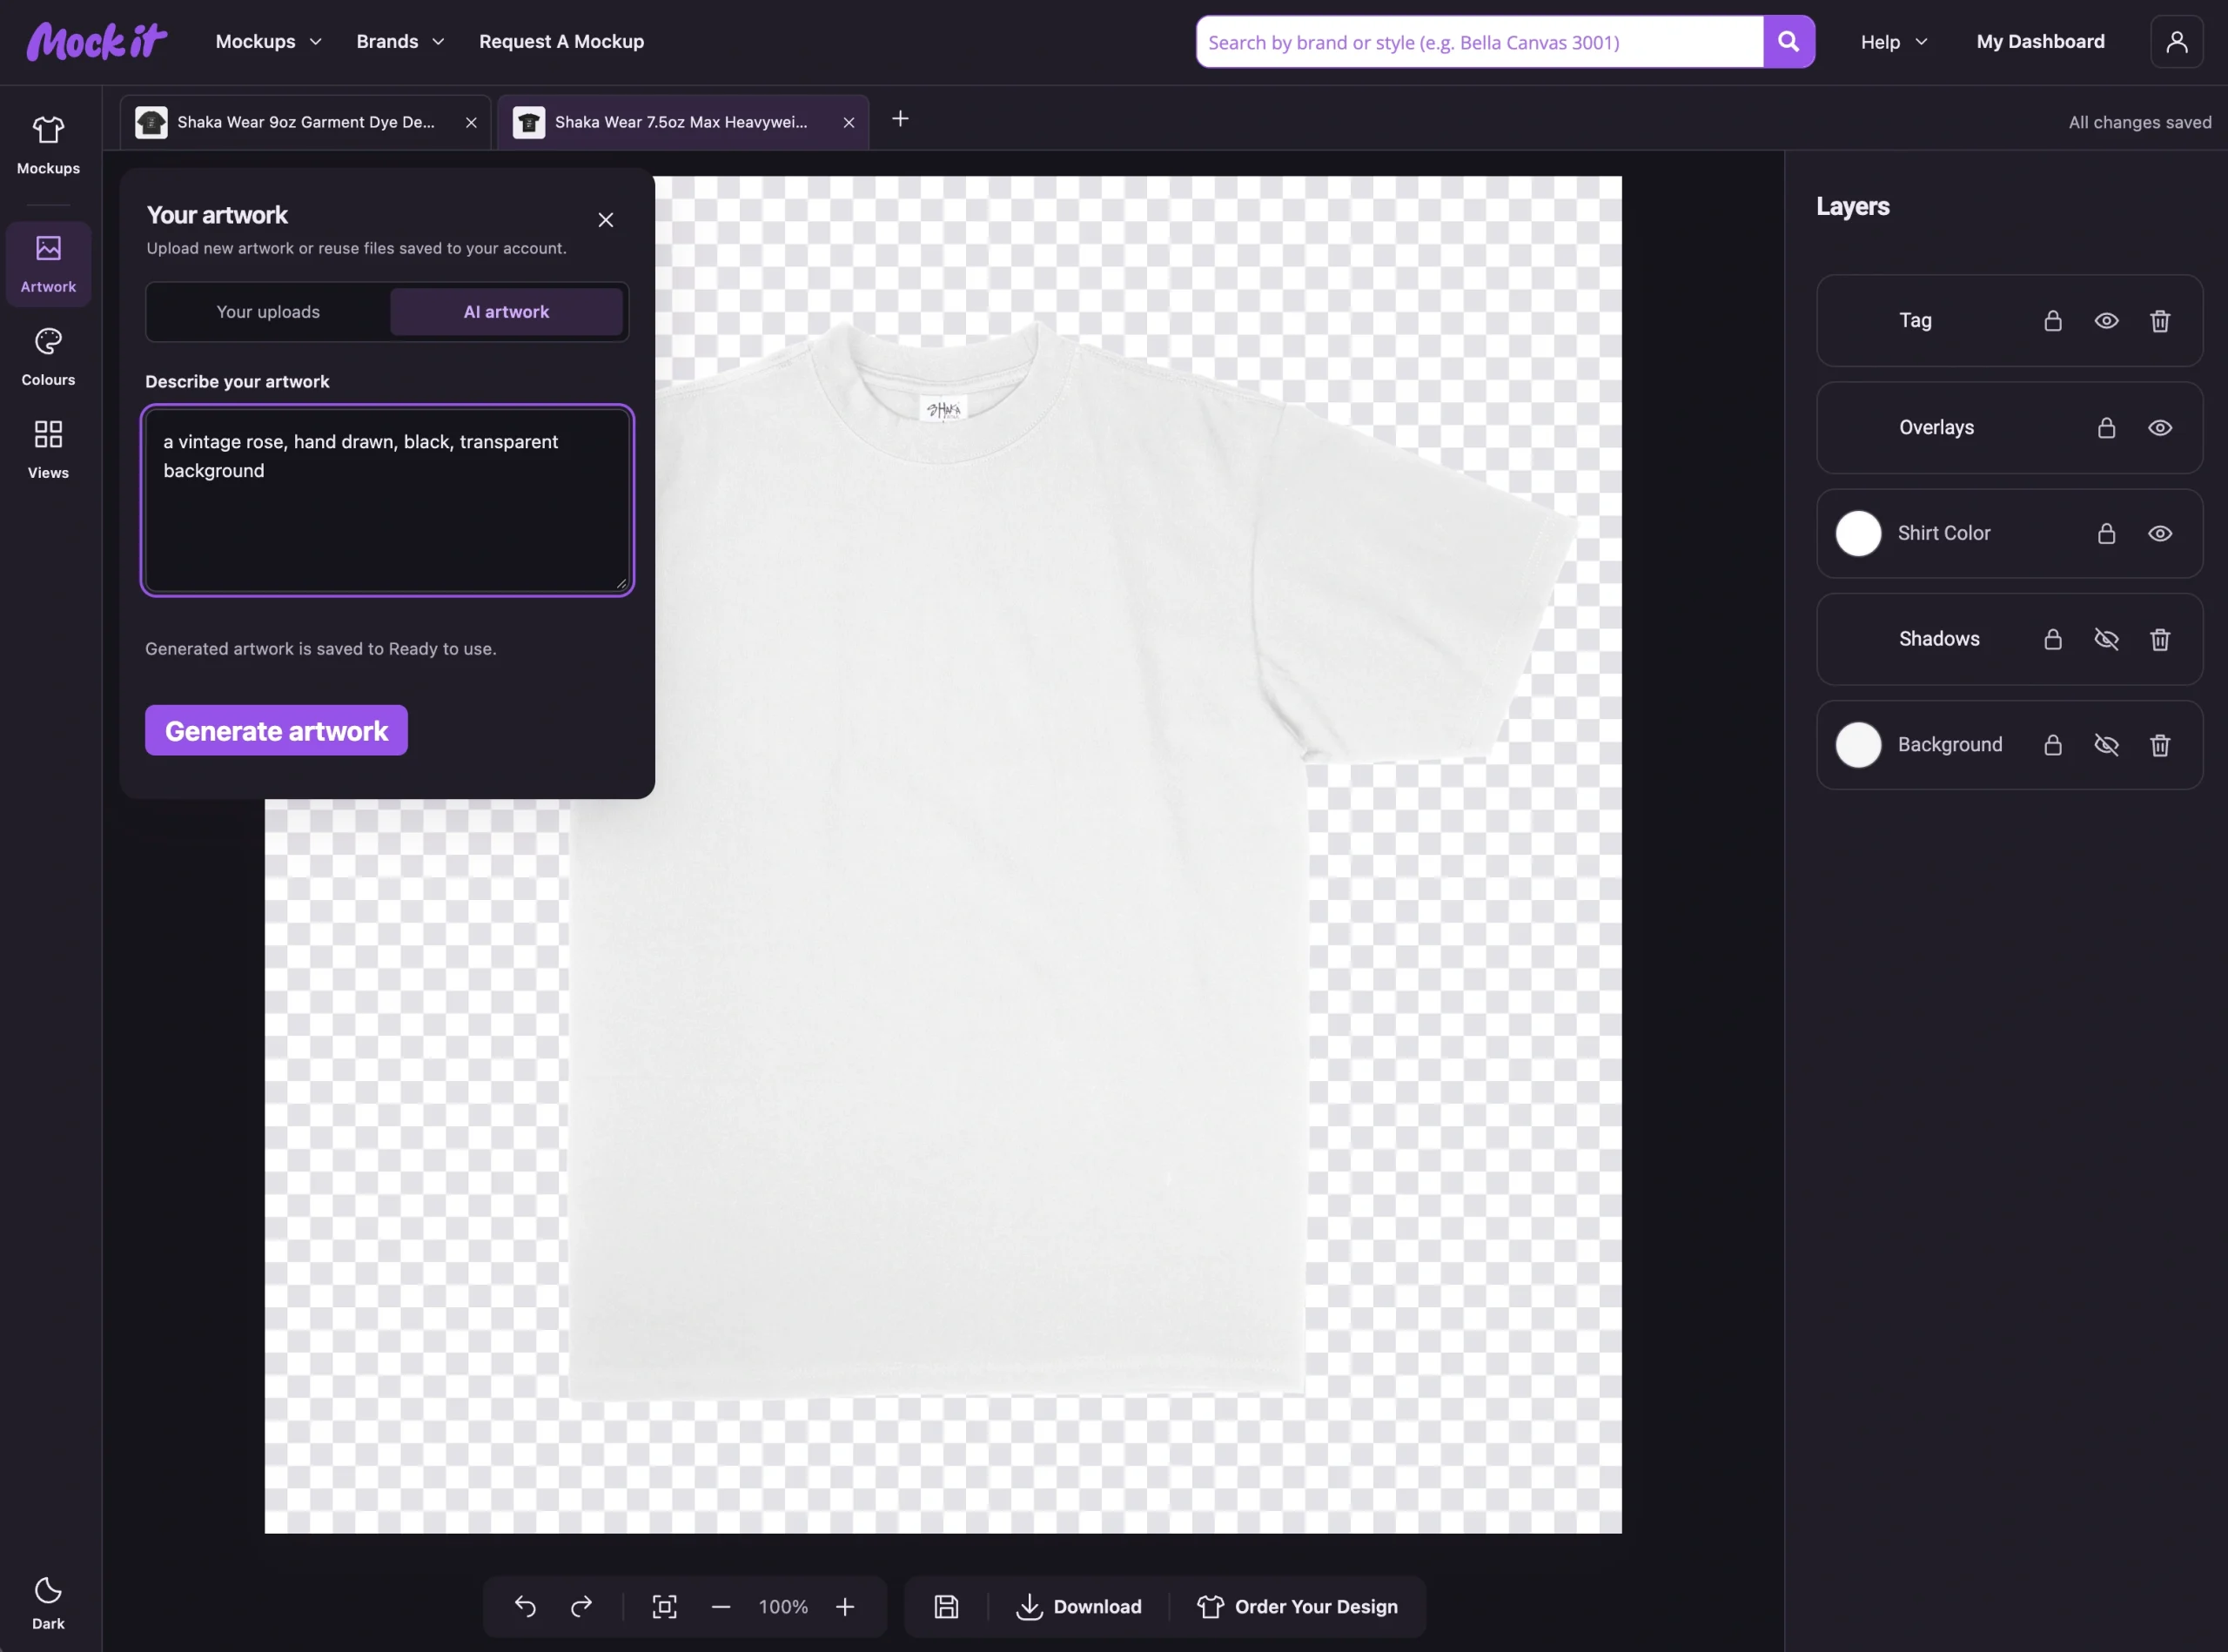The height and width of the screenshot is (1652, 2228).
Task: Delete the Tag layer
Action: point(2160,320)
